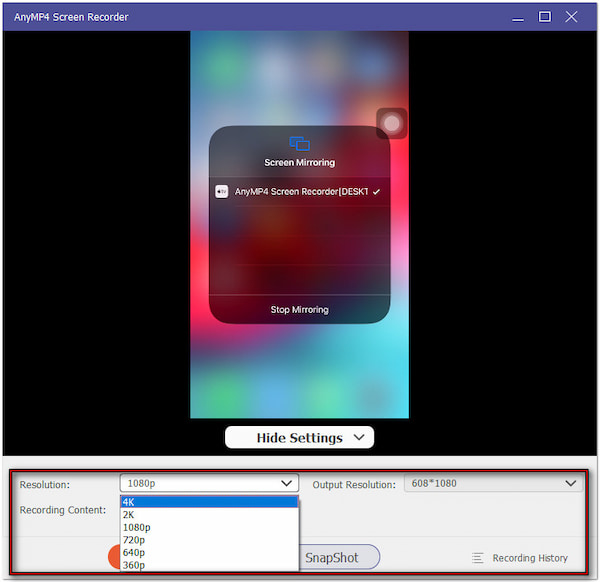Select AnyMP4 Screen Recorder[DESKT mirroring device
This screenshot has height=582, width=600.
[x=299, y=191]
